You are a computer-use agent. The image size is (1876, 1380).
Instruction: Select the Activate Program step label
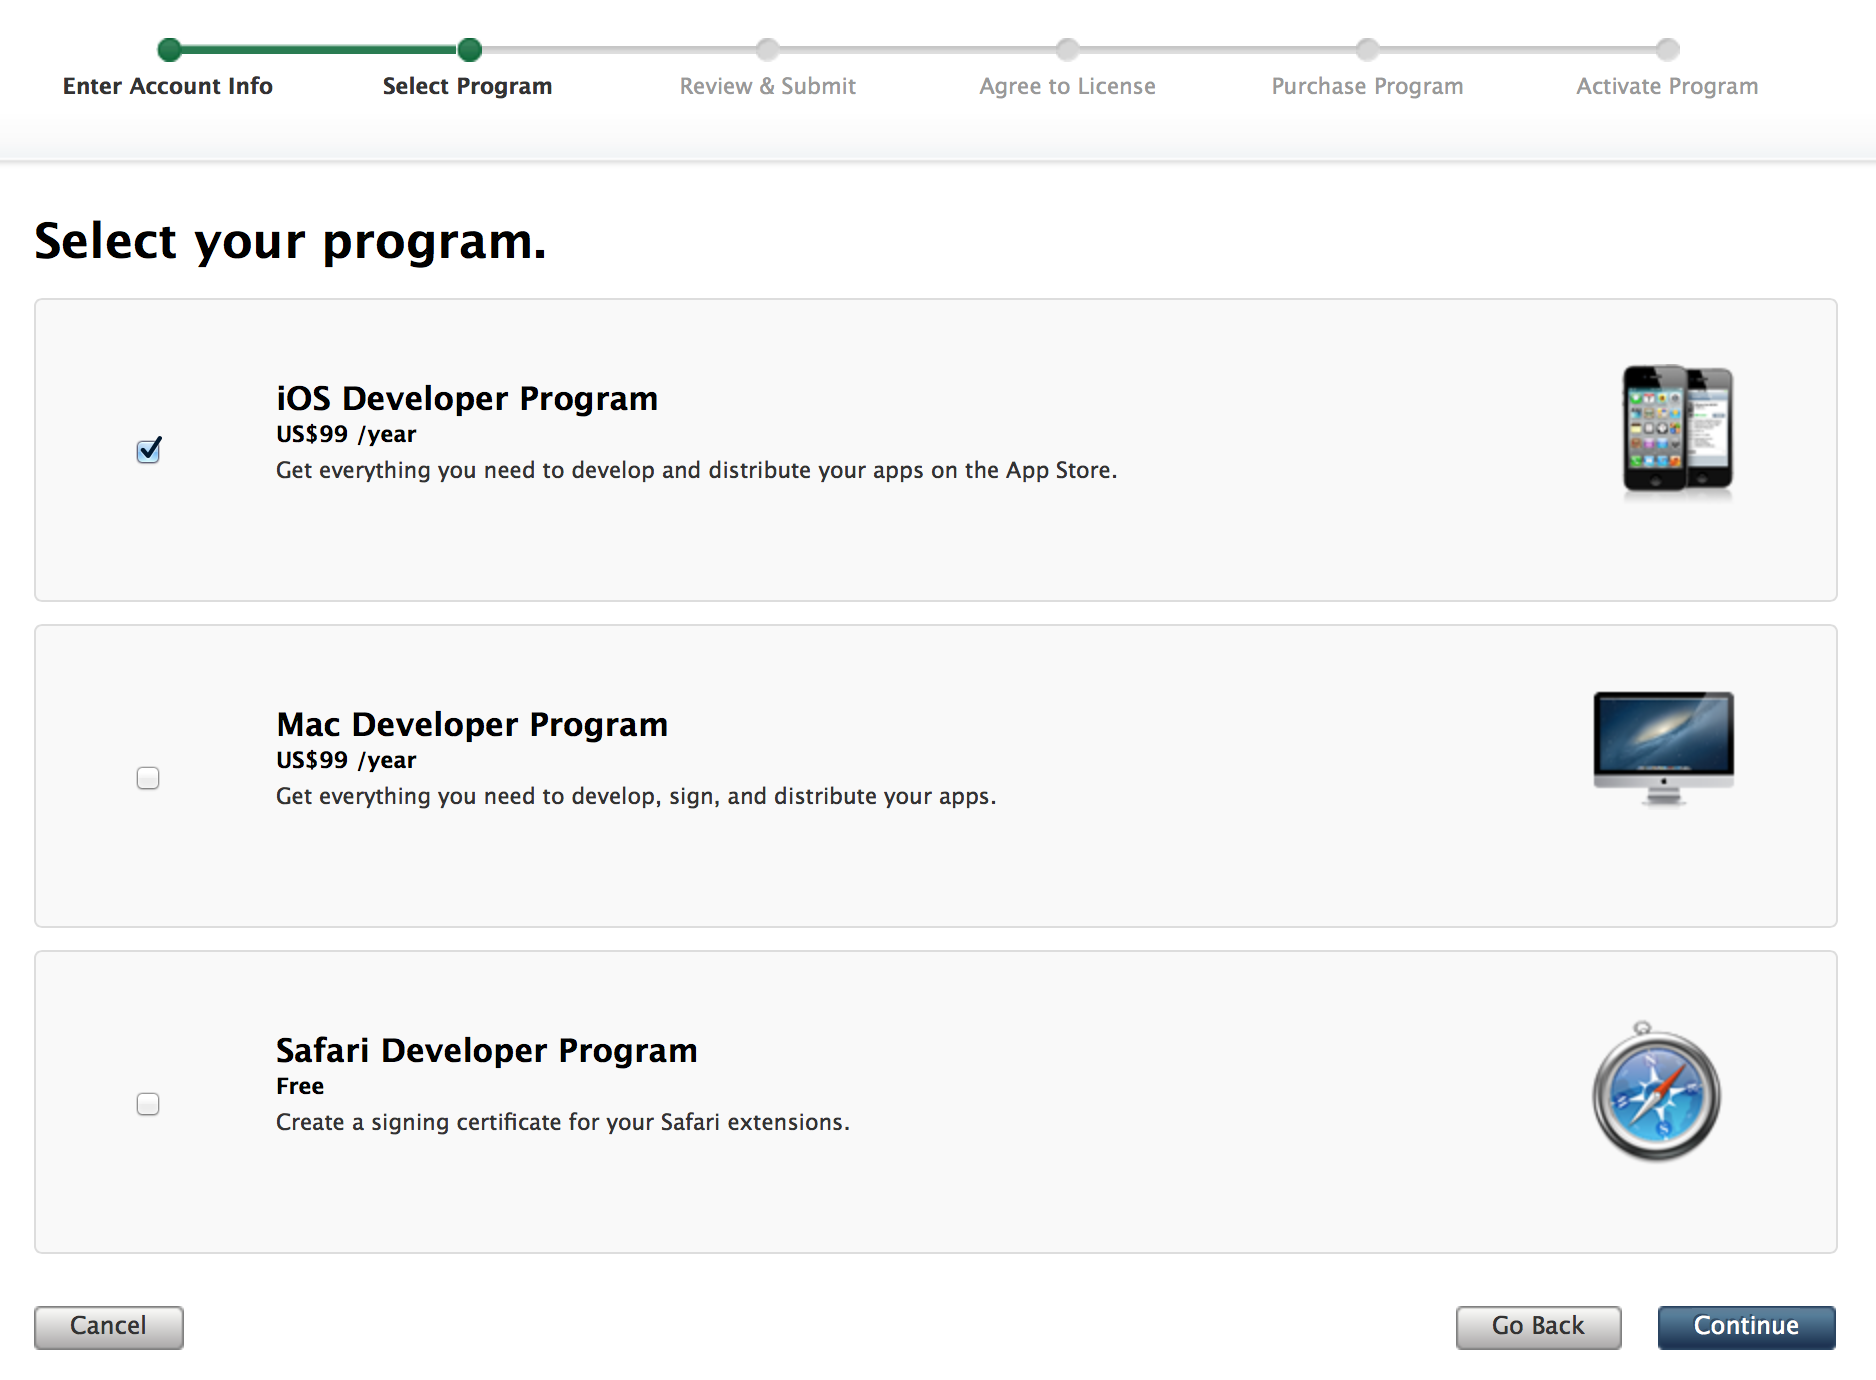click(x=1668, y=86)
